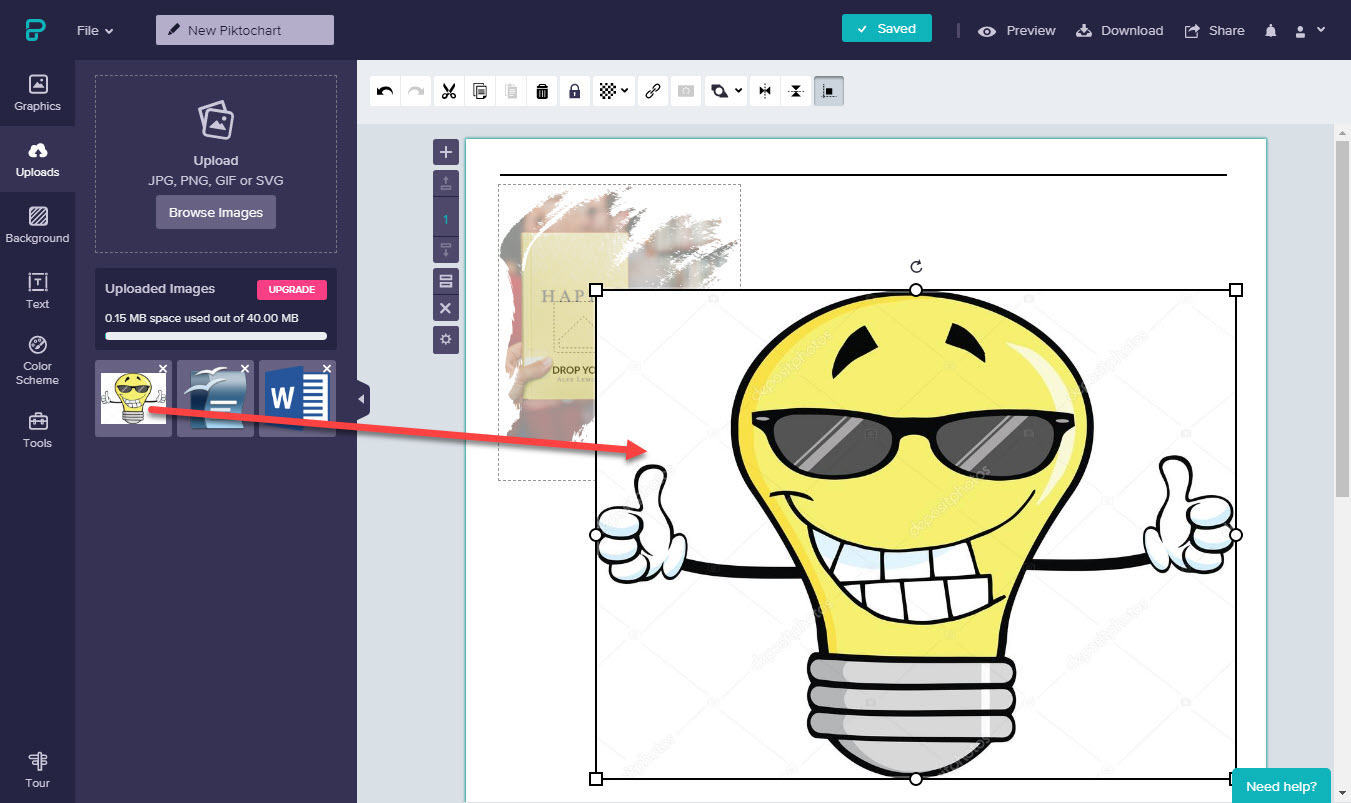1351x803 pixels.
Task: Remove the OpenOffice uploaded image
Action: point(246,368)
